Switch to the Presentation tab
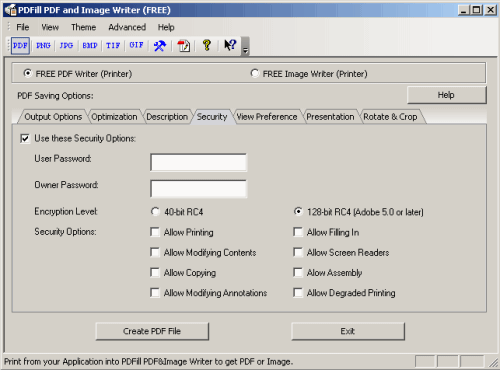Viewport: 500px width, 370px height. tap(330, 117)
